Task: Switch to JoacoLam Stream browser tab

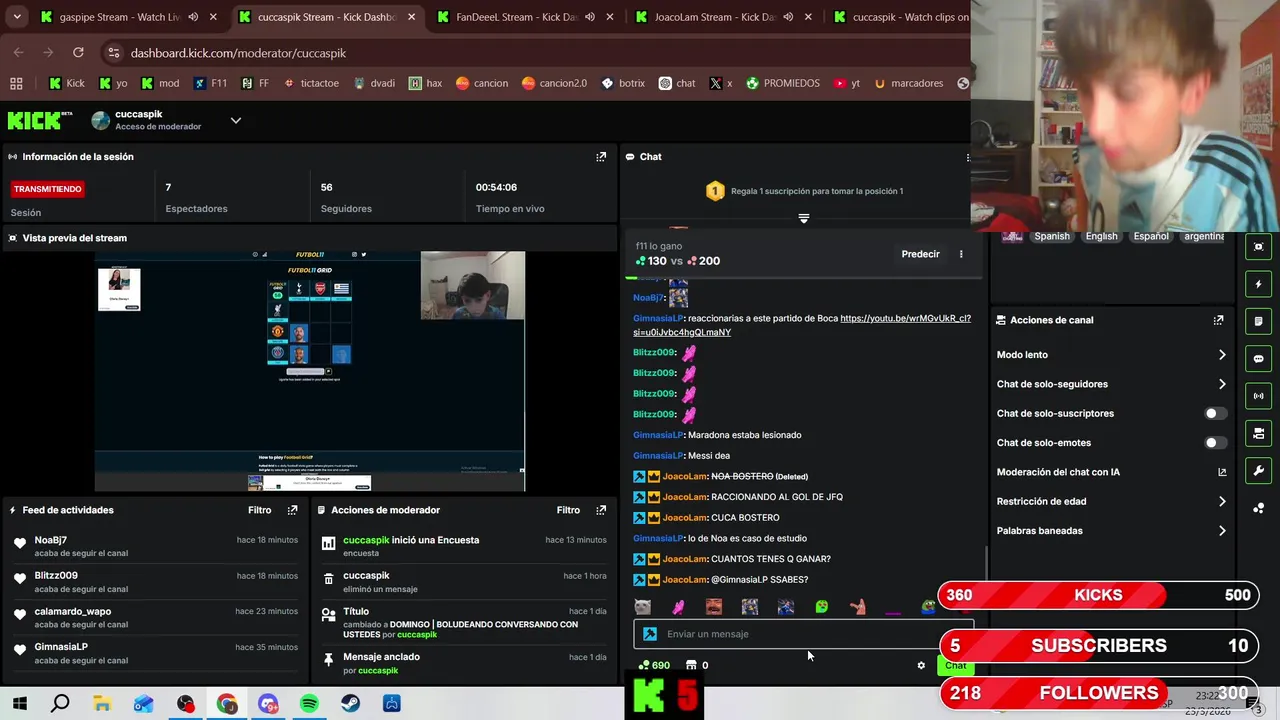Action: 715,17
